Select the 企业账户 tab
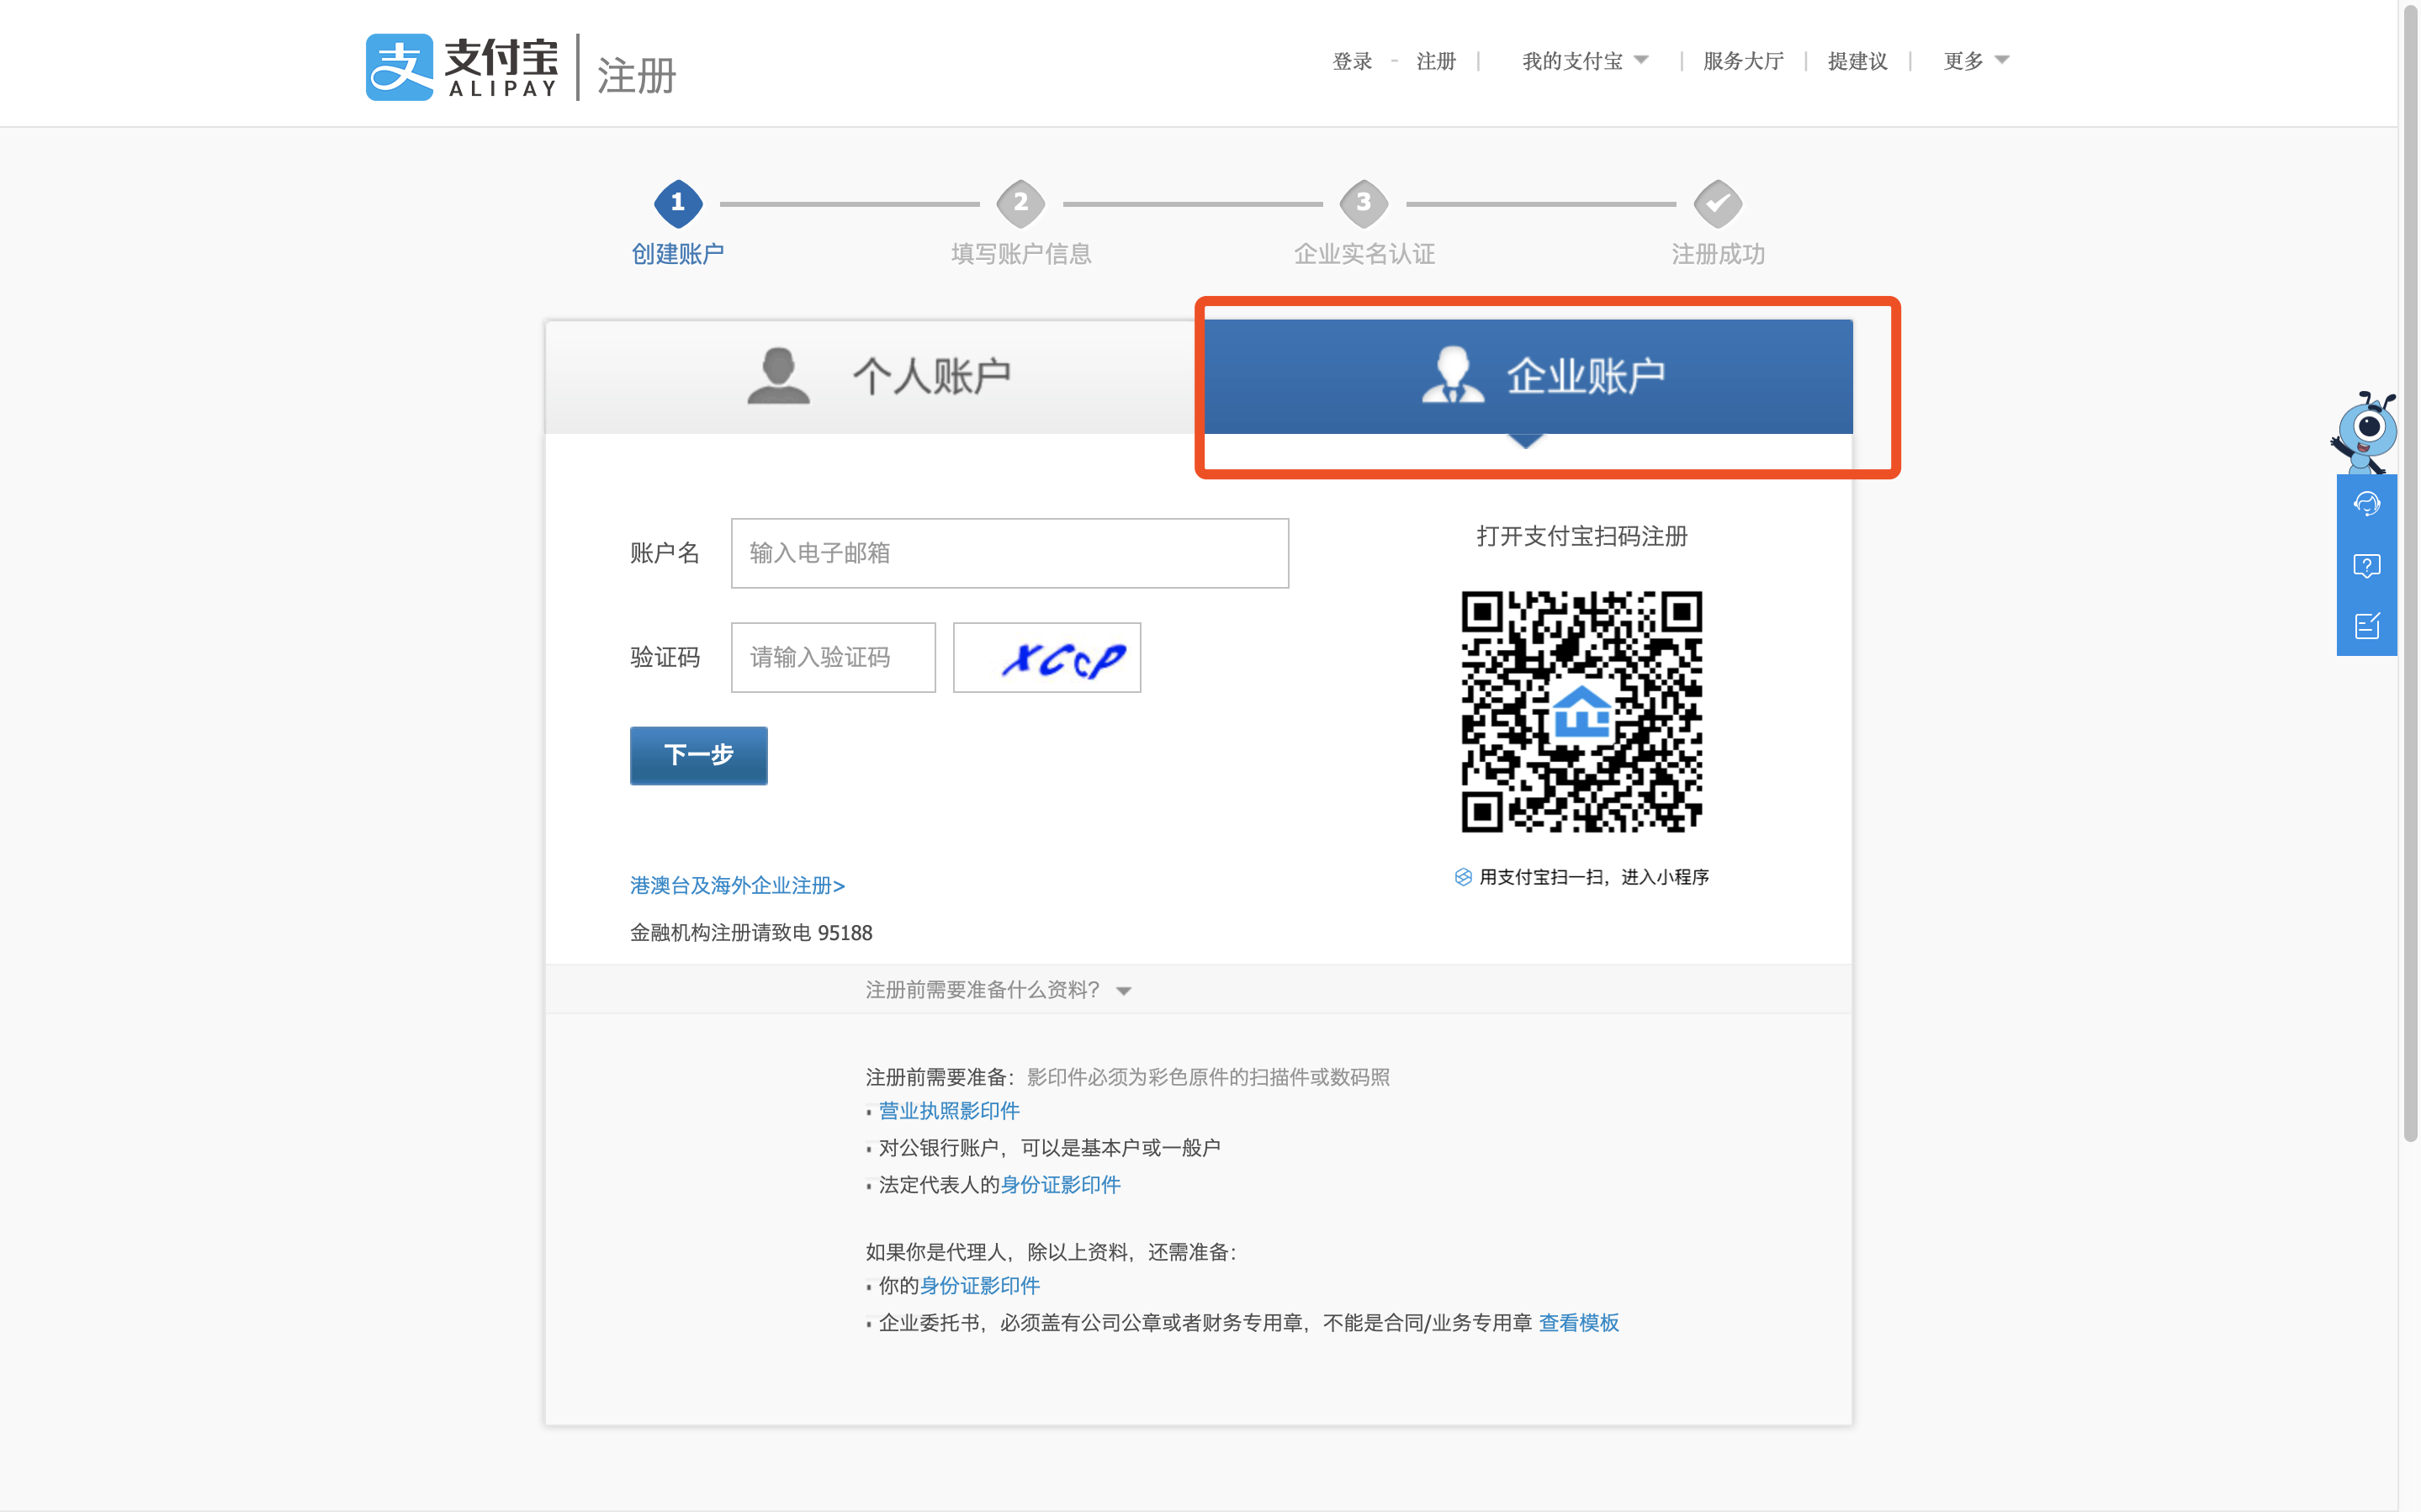The width and height of the screenshot is (2421, 1512). click(1527, 377)
